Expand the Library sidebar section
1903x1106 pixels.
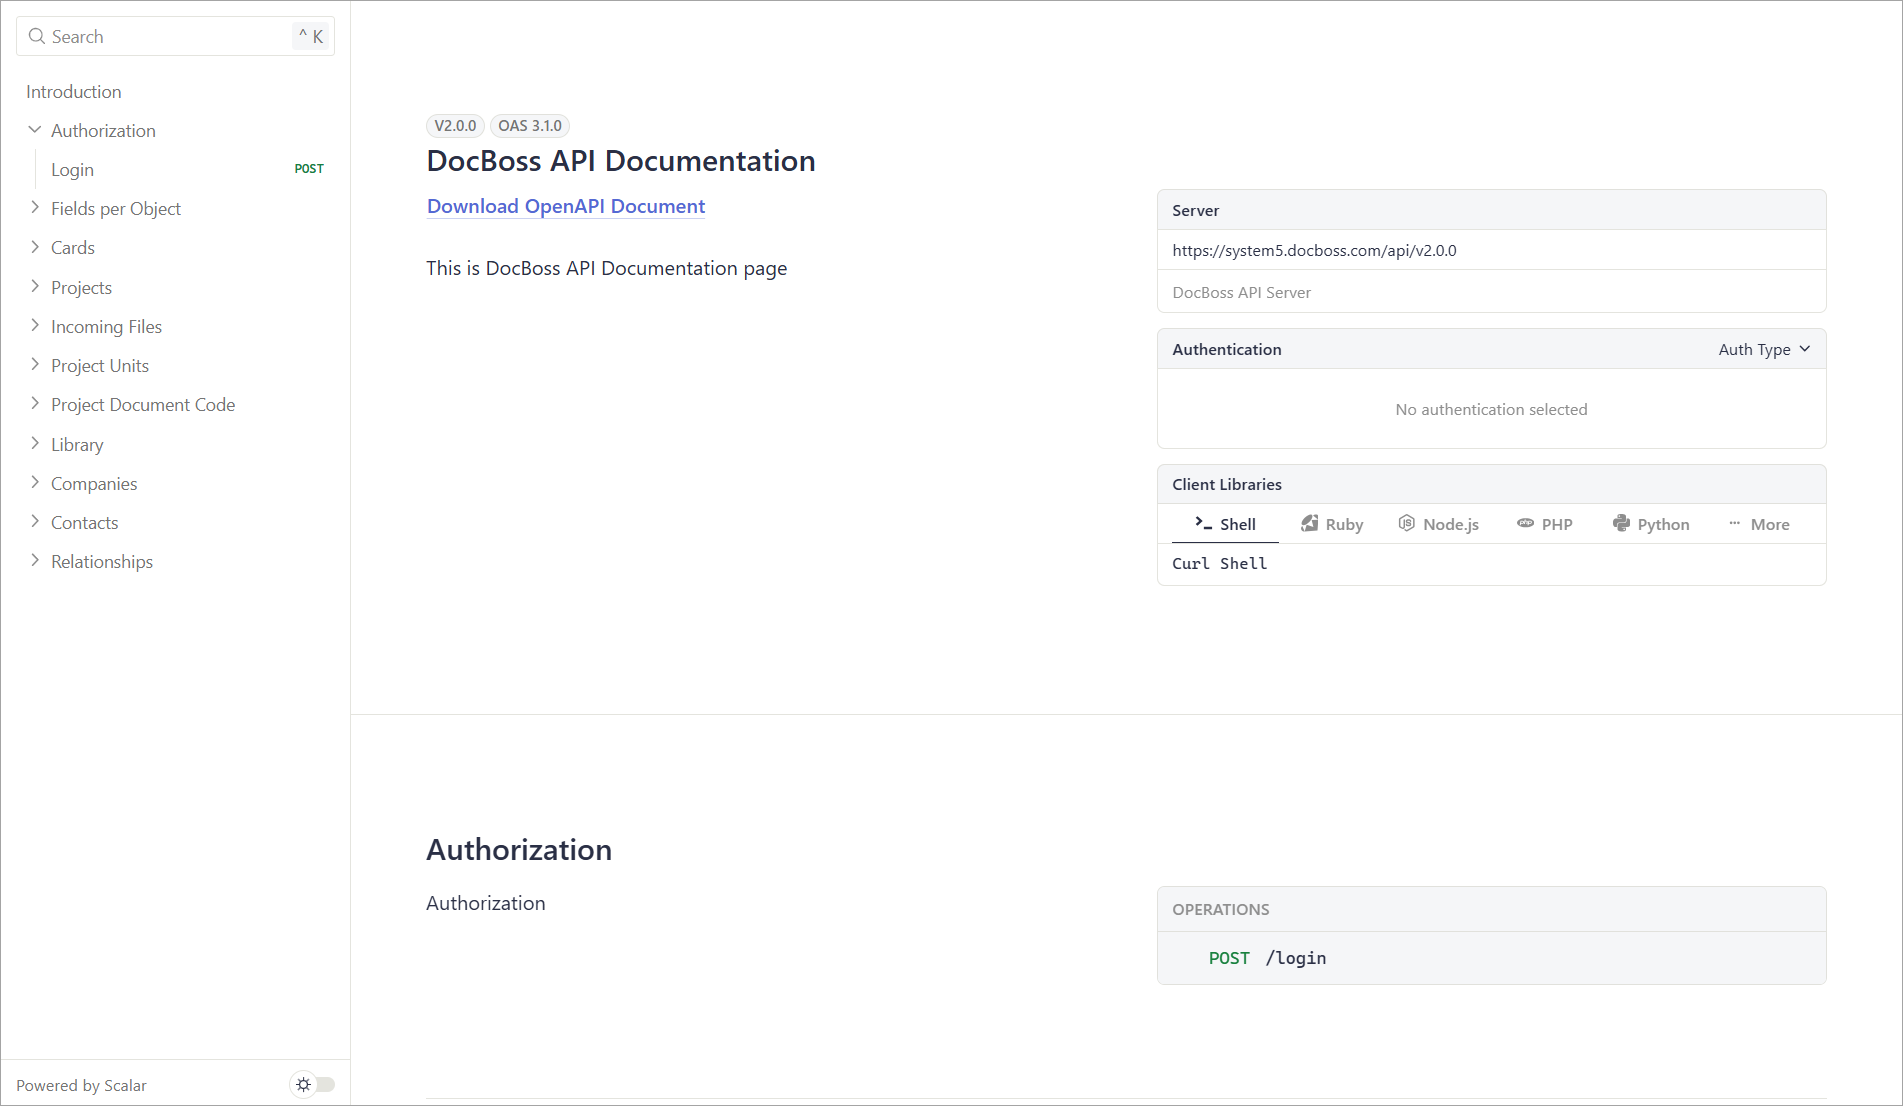coord(35,444)
